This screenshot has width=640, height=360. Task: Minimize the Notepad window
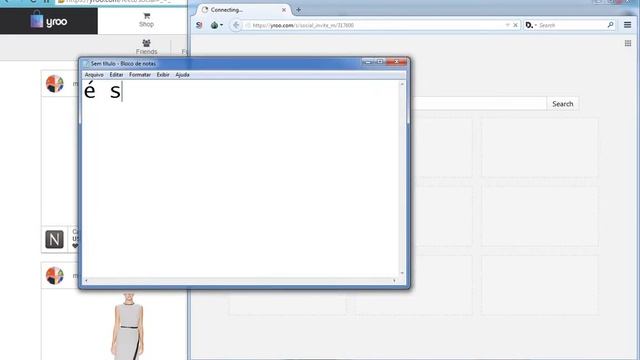[368, 62]
